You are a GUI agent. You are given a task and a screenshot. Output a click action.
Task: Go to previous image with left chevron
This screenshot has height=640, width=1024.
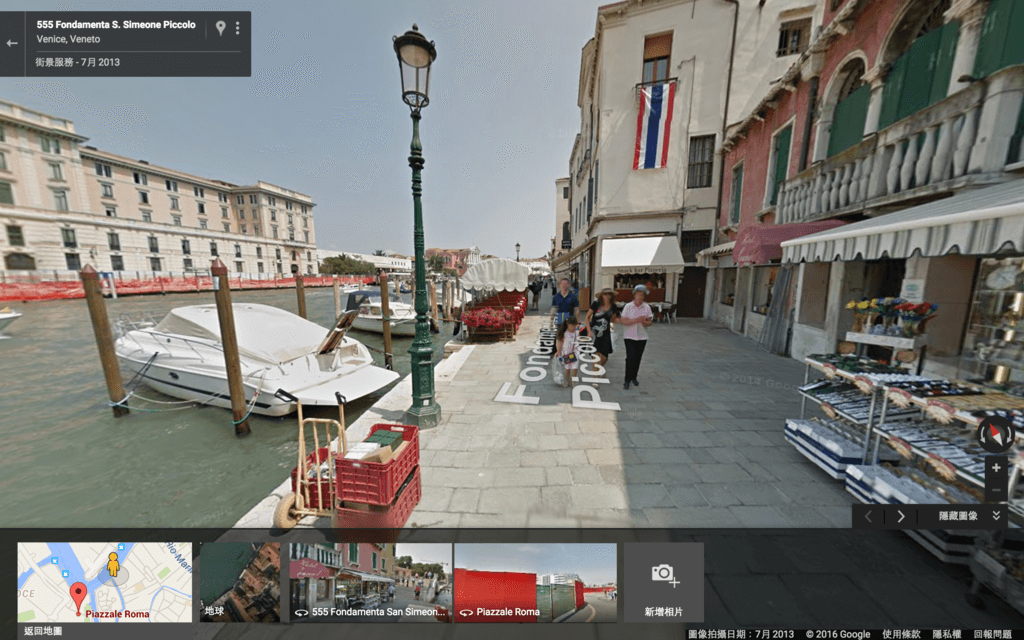[869, 516]
